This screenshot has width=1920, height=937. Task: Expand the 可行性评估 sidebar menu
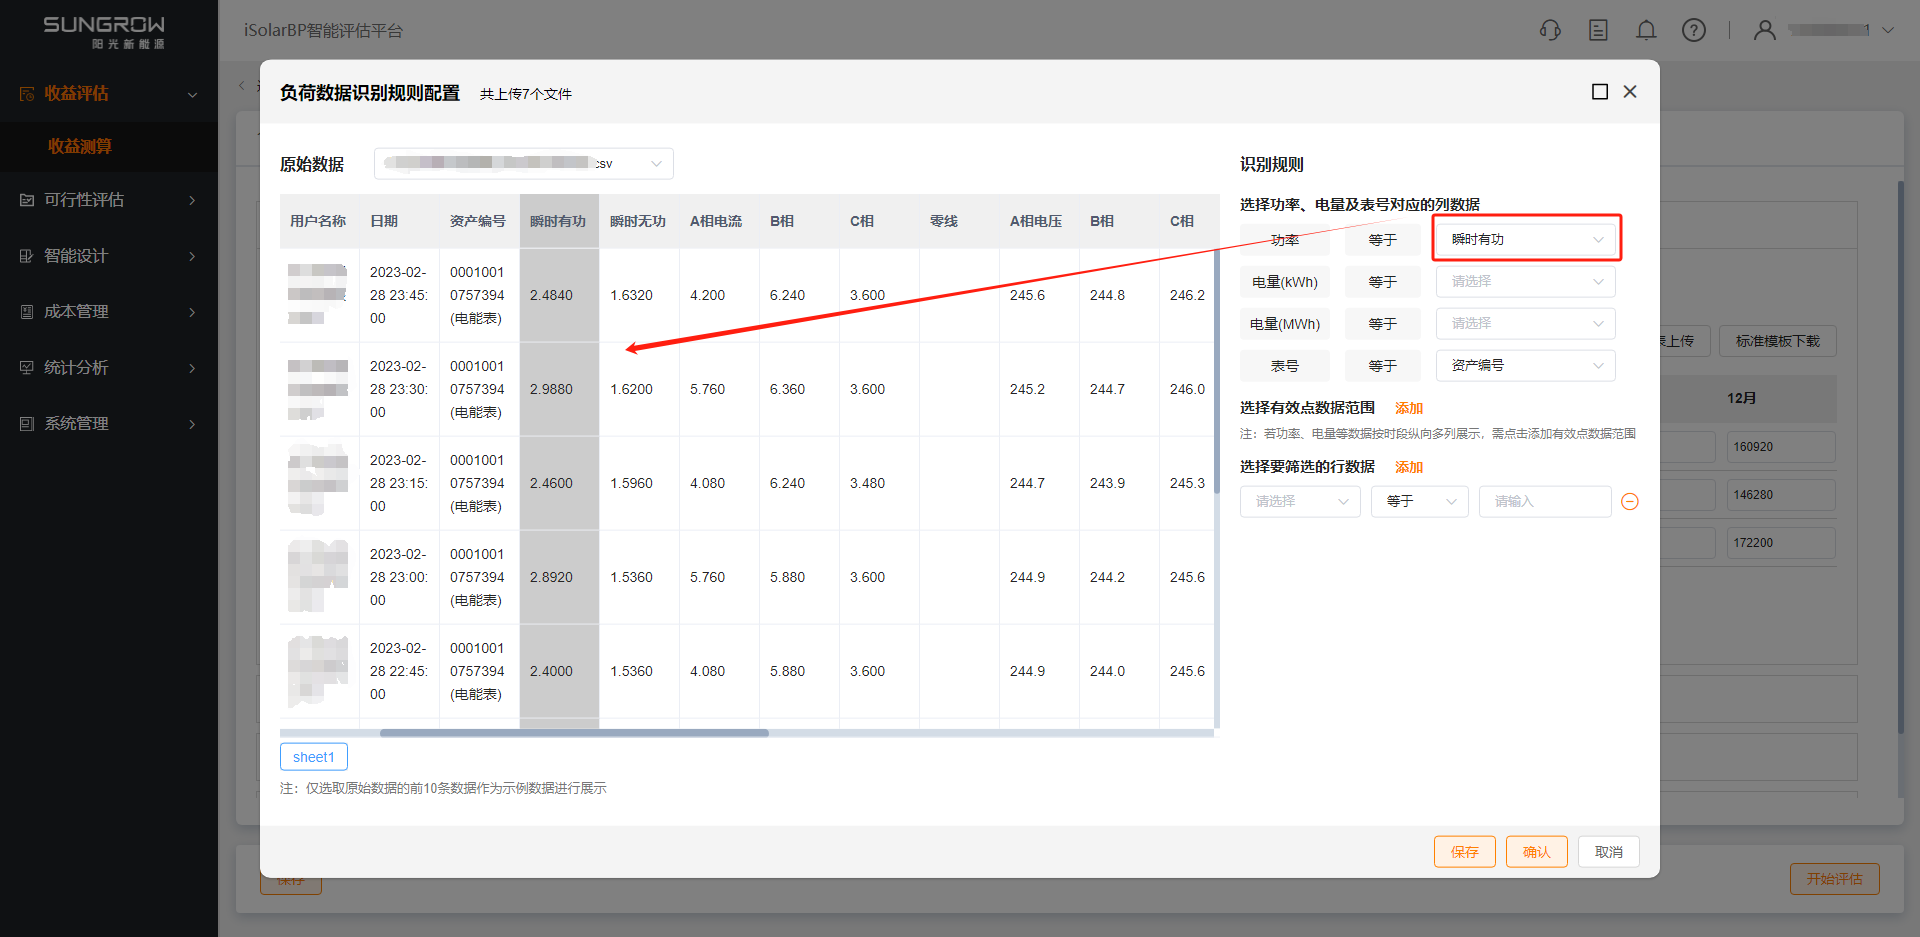tap(108, 200)
